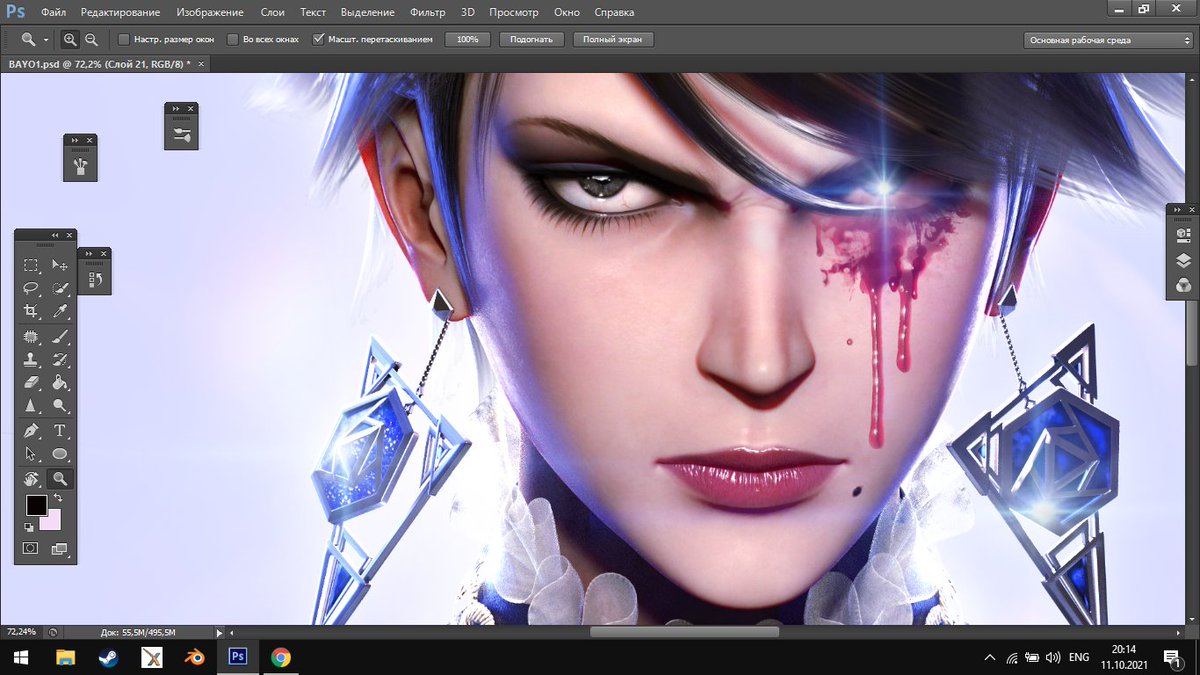Select the Rectangular Marquee tool
The height and width of the screenshot is (675, 1200).
[31, 265]
